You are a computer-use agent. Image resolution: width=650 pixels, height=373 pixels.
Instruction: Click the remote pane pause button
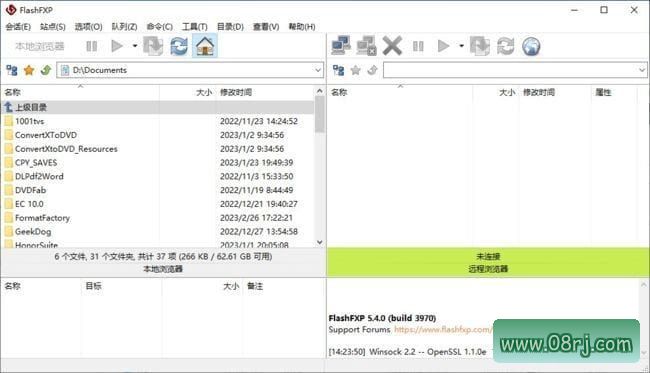(x=418, y=46)
